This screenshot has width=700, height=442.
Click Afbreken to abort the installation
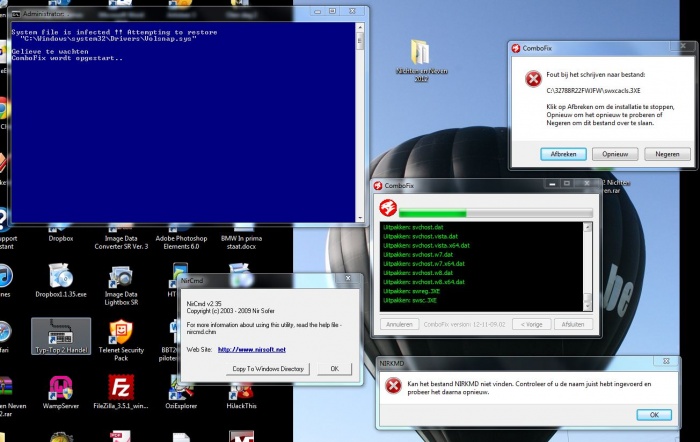point(563,154)
